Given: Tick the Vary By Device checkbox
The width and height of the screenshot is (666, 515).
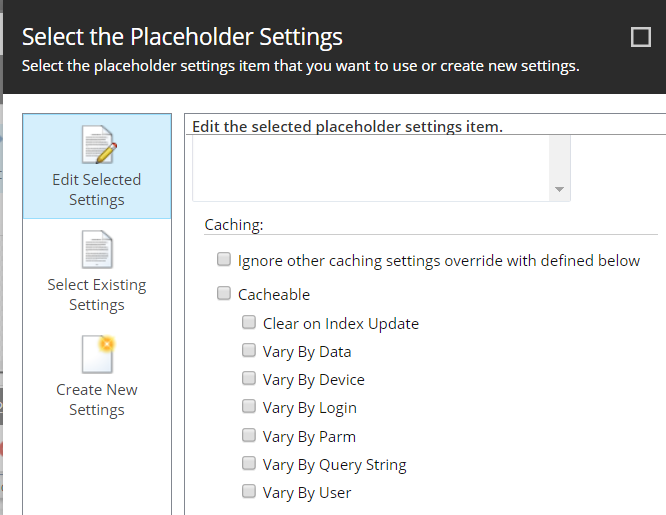Looking at the screenshot, I should (x=249, y=378).
